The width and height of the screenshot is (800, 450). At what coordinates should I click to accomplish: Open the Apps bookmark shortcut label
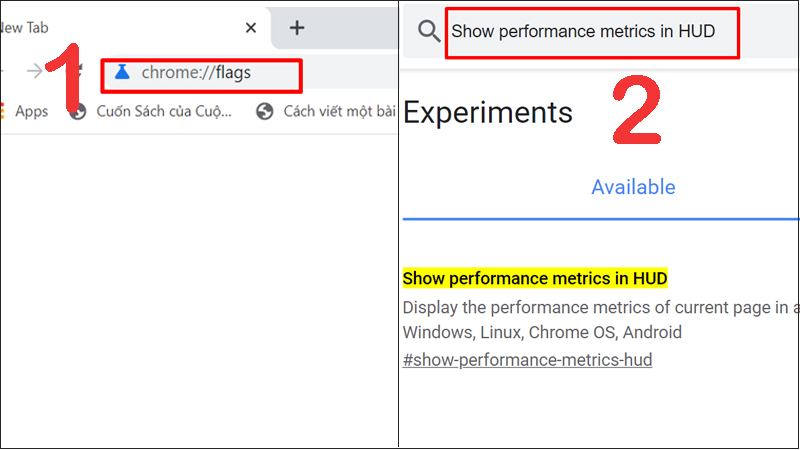[31, 111]
